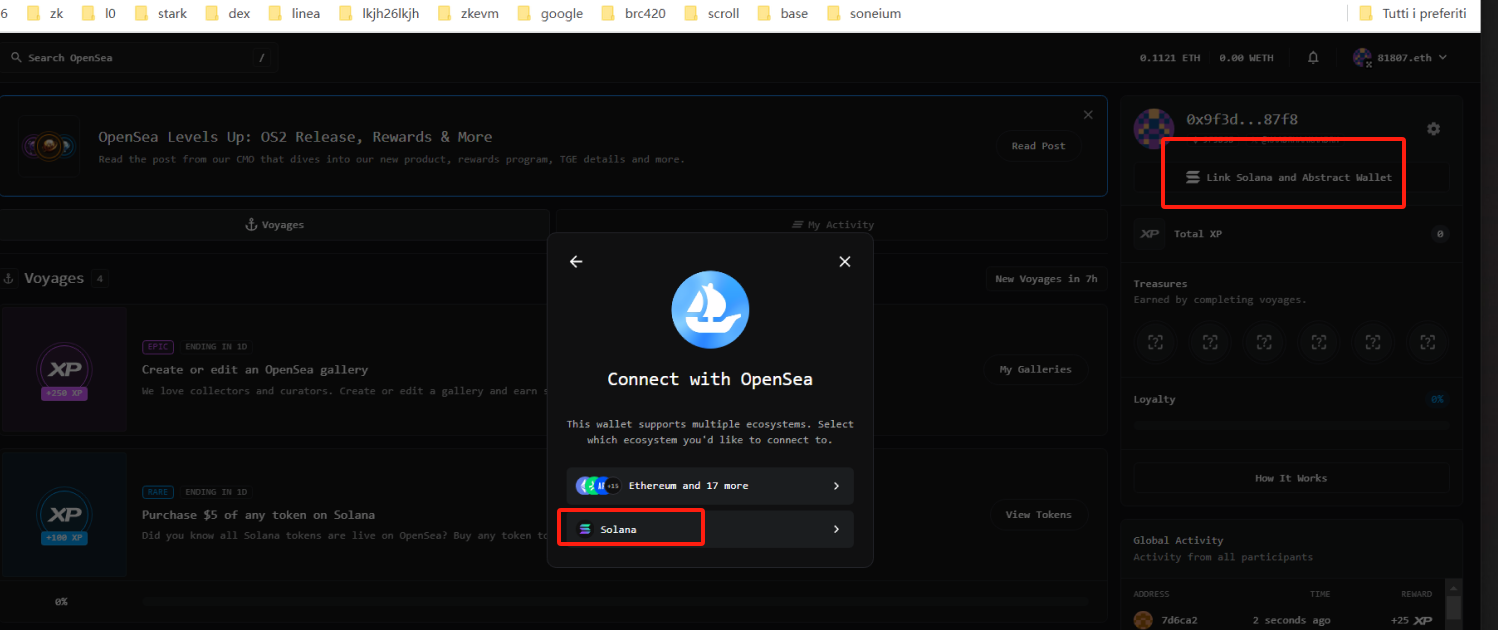This screenshot has height=630, width=1498.
Task: Open the soneium bookmark folder
Action: coord(863,14)
